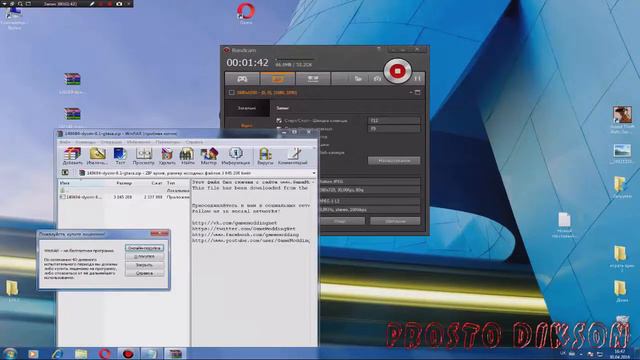Click the Opera icon on the taskbar
Image resolution: width=640 pixels, height=360 pixels.
coord(104,354)
